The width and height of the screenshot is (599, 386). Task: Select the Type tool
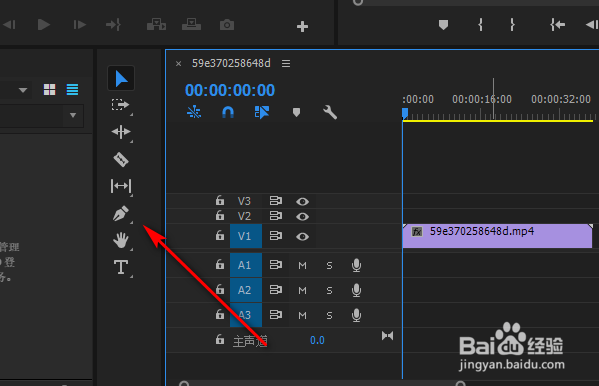(x=121, y=267)
